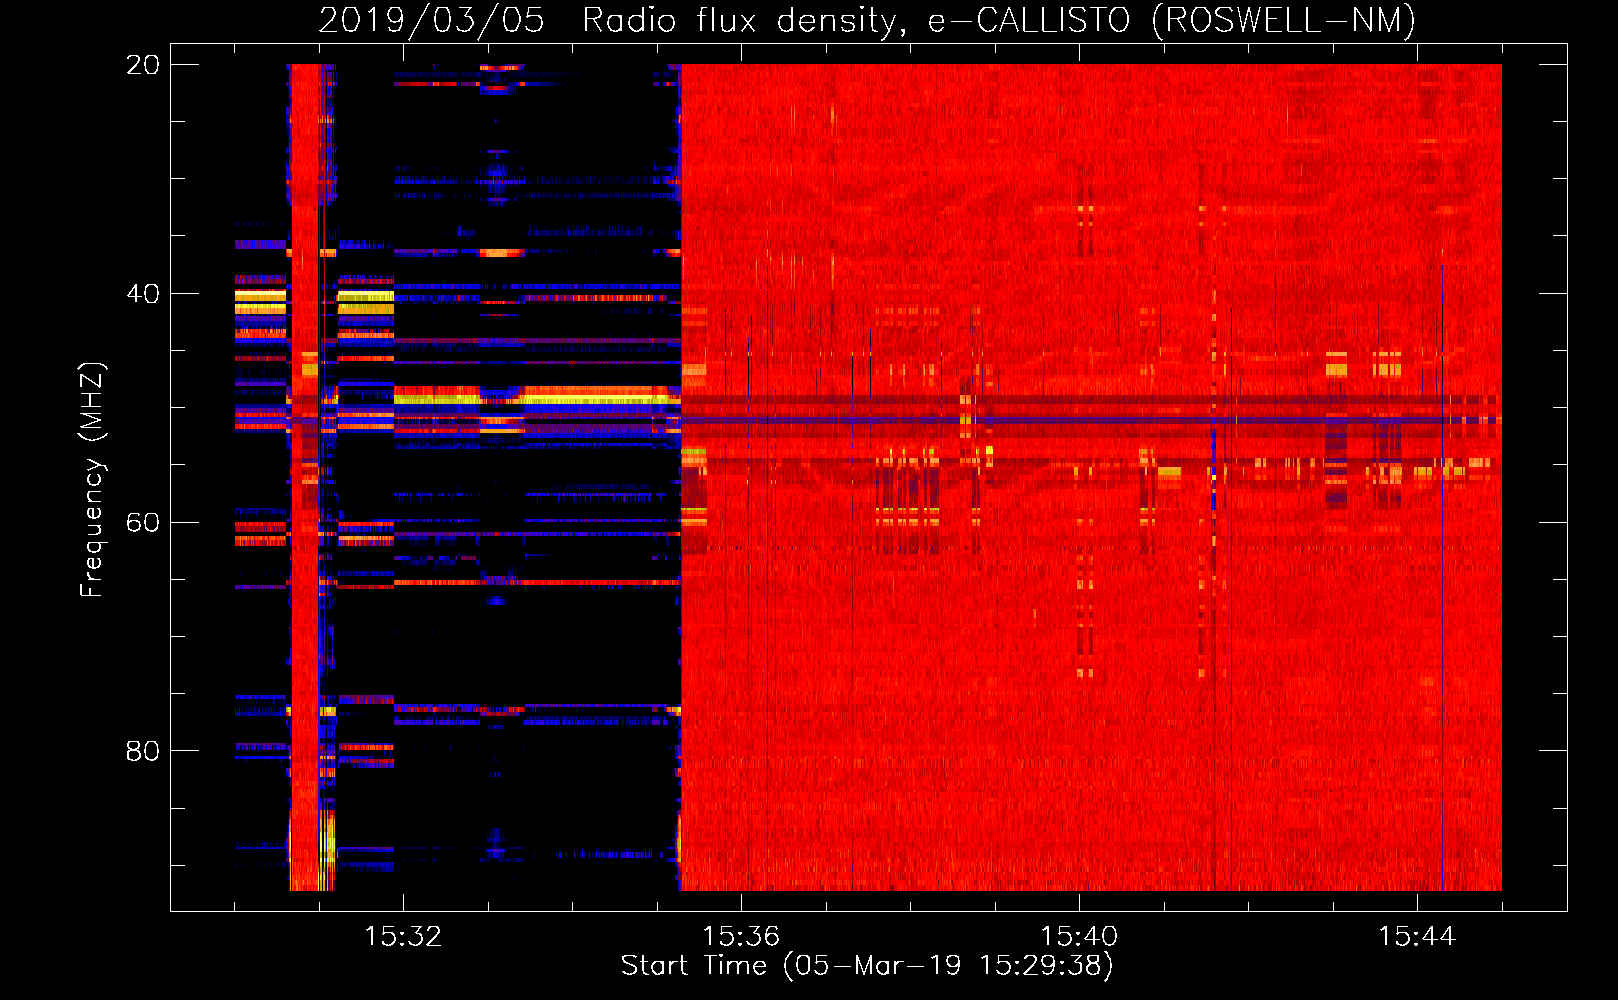Click the 'Frequency (MHZ)' y-axis label
Screen dimensions: 1618x1000
pyautogui.click(x=92, y=480)
